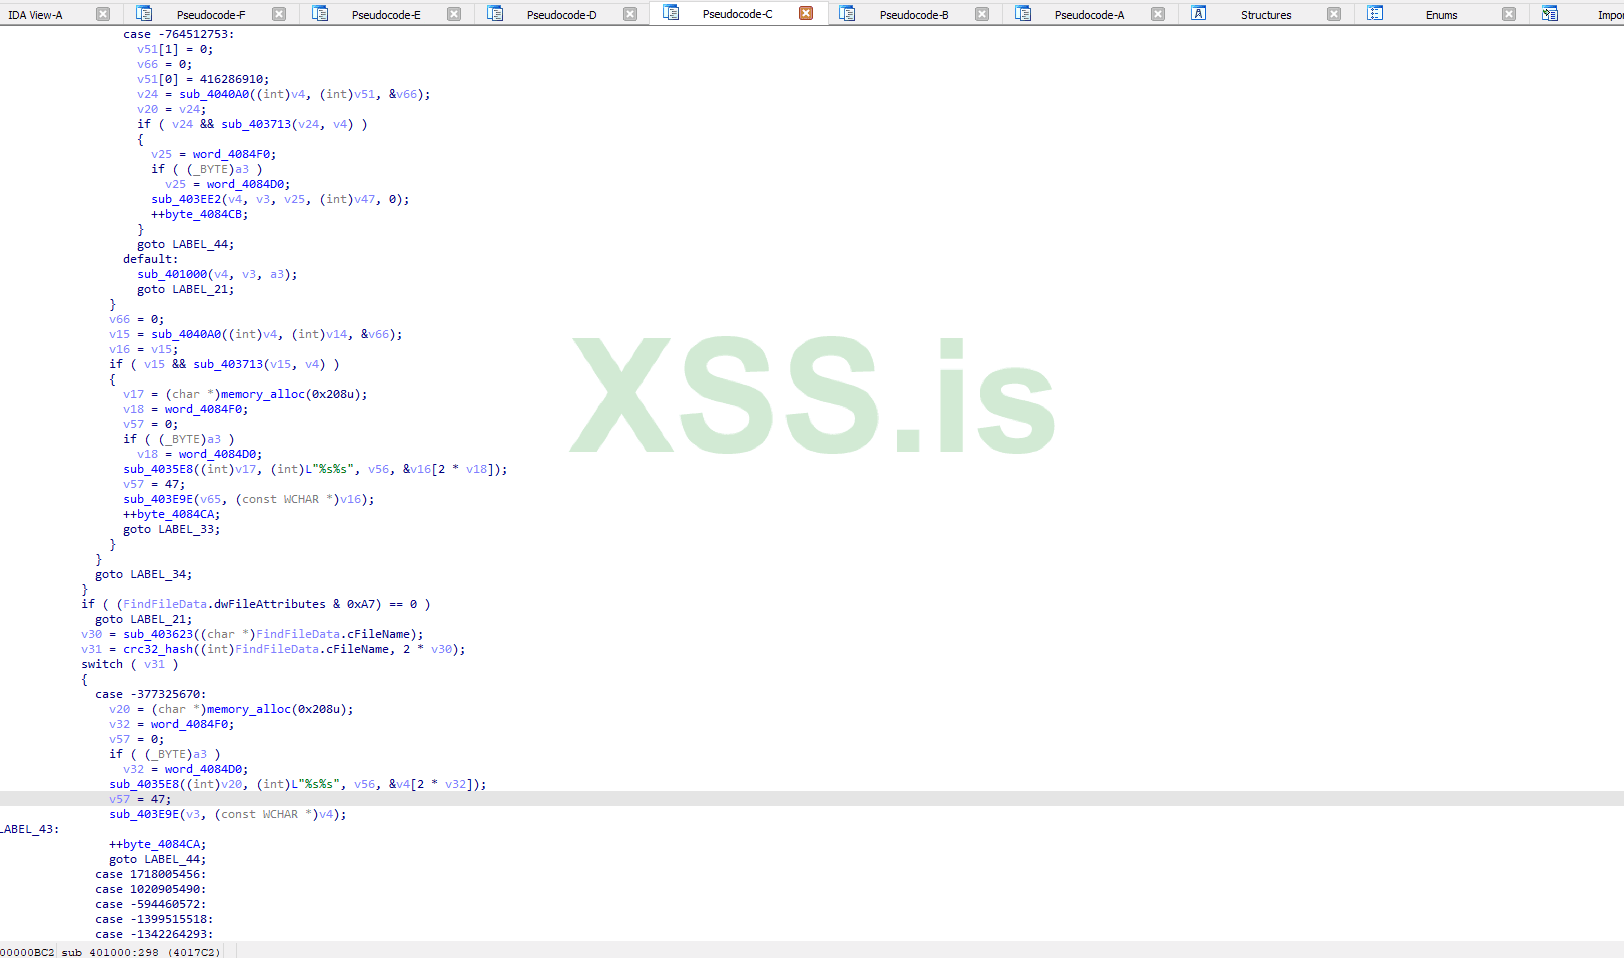Close the Pseudocode-D tab
The width and height of the screenshot is (1624, 958).
[x=630, y=14]
